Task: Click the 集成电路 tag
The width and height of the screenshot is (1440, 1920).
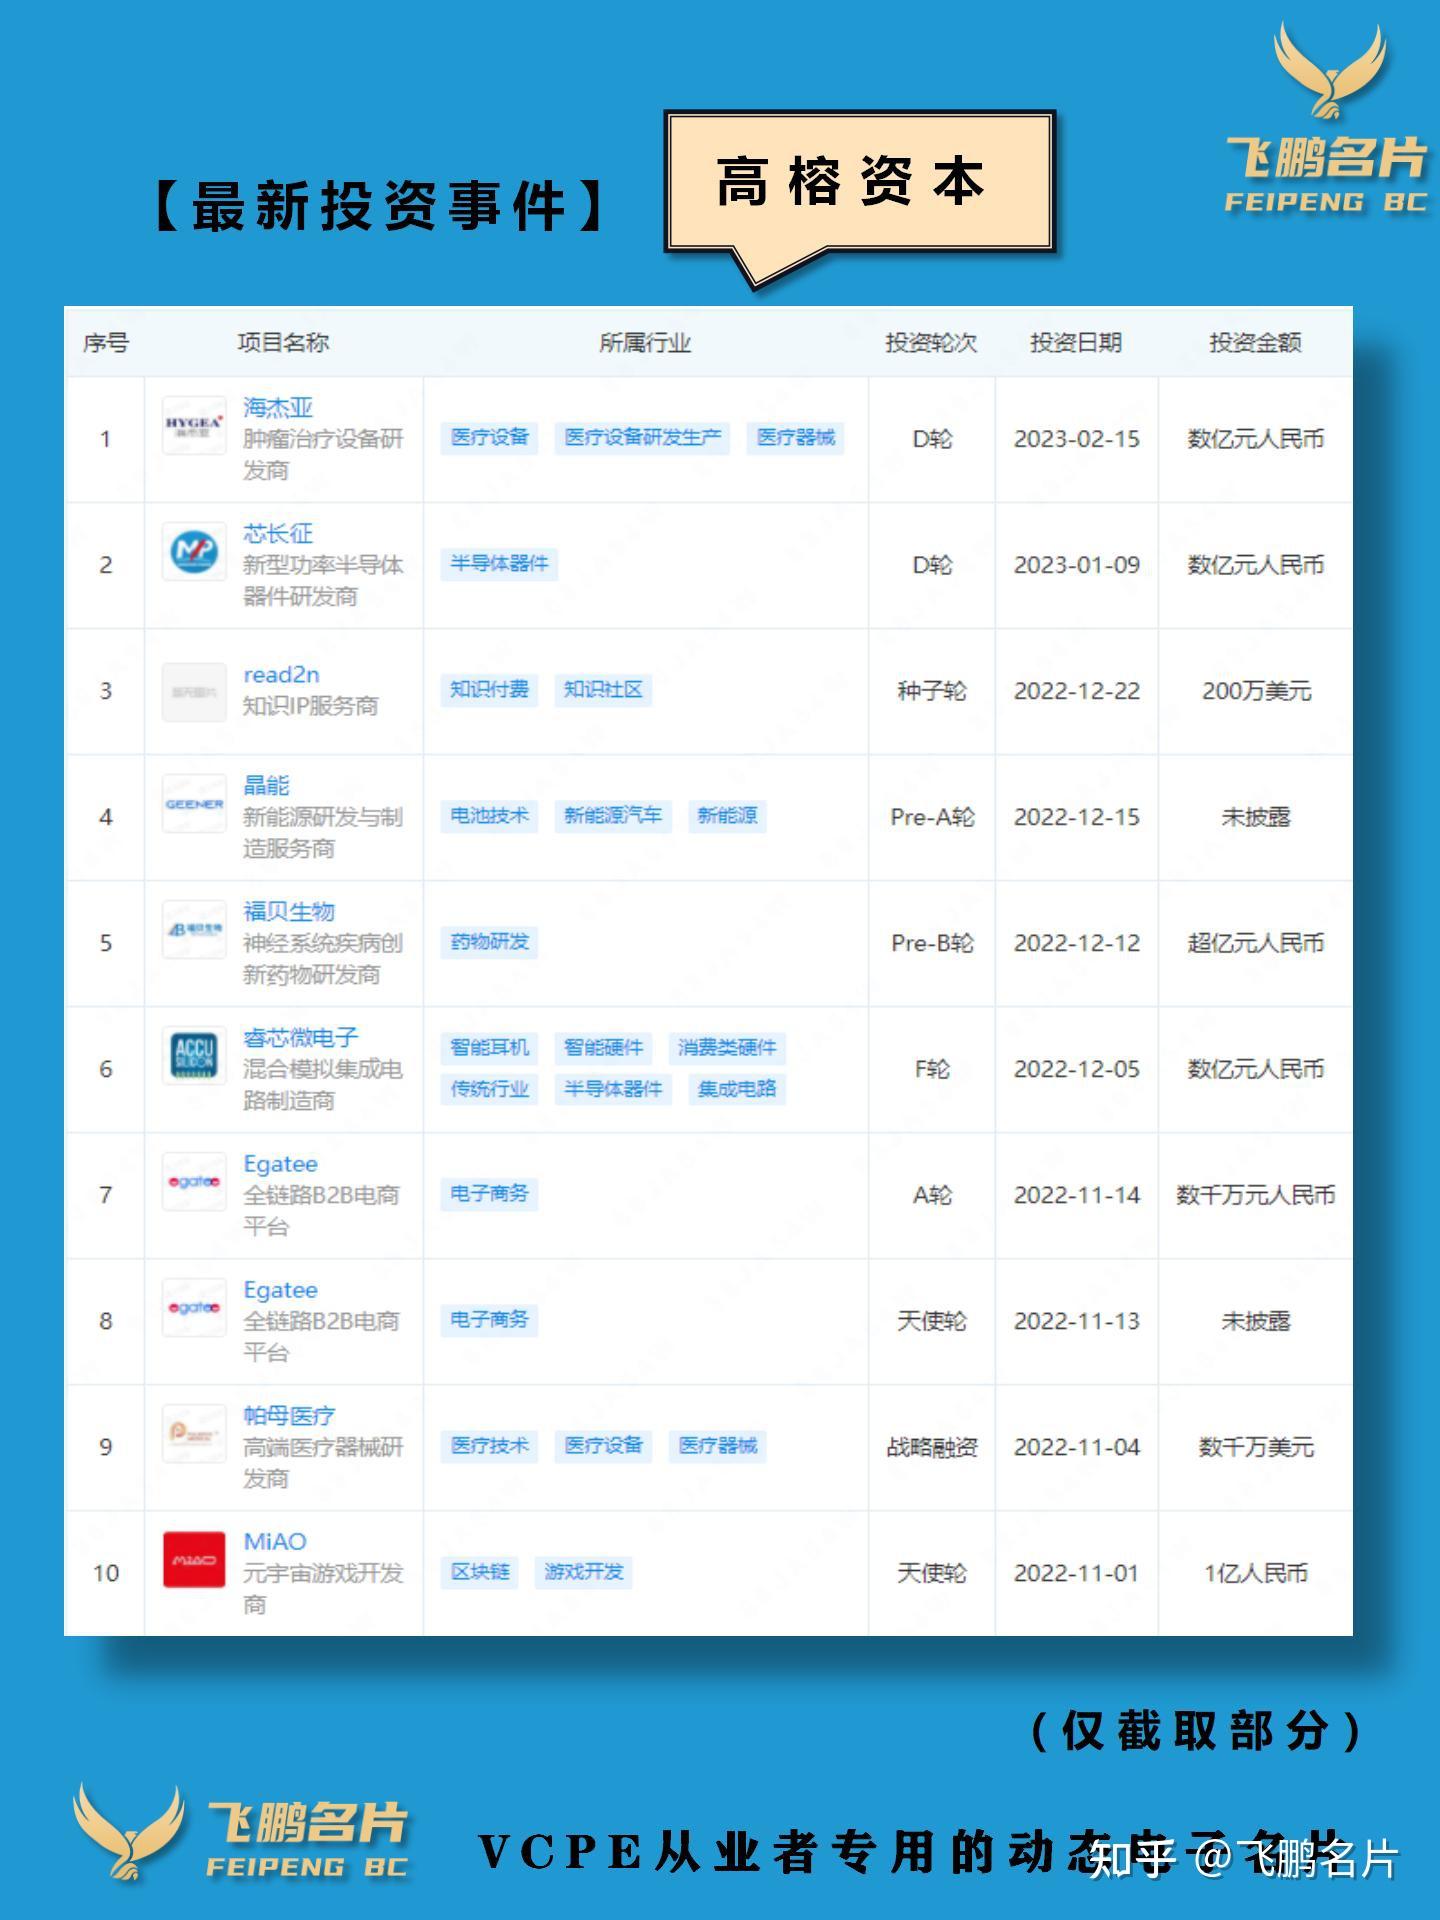Action: tap(737, 1089)
